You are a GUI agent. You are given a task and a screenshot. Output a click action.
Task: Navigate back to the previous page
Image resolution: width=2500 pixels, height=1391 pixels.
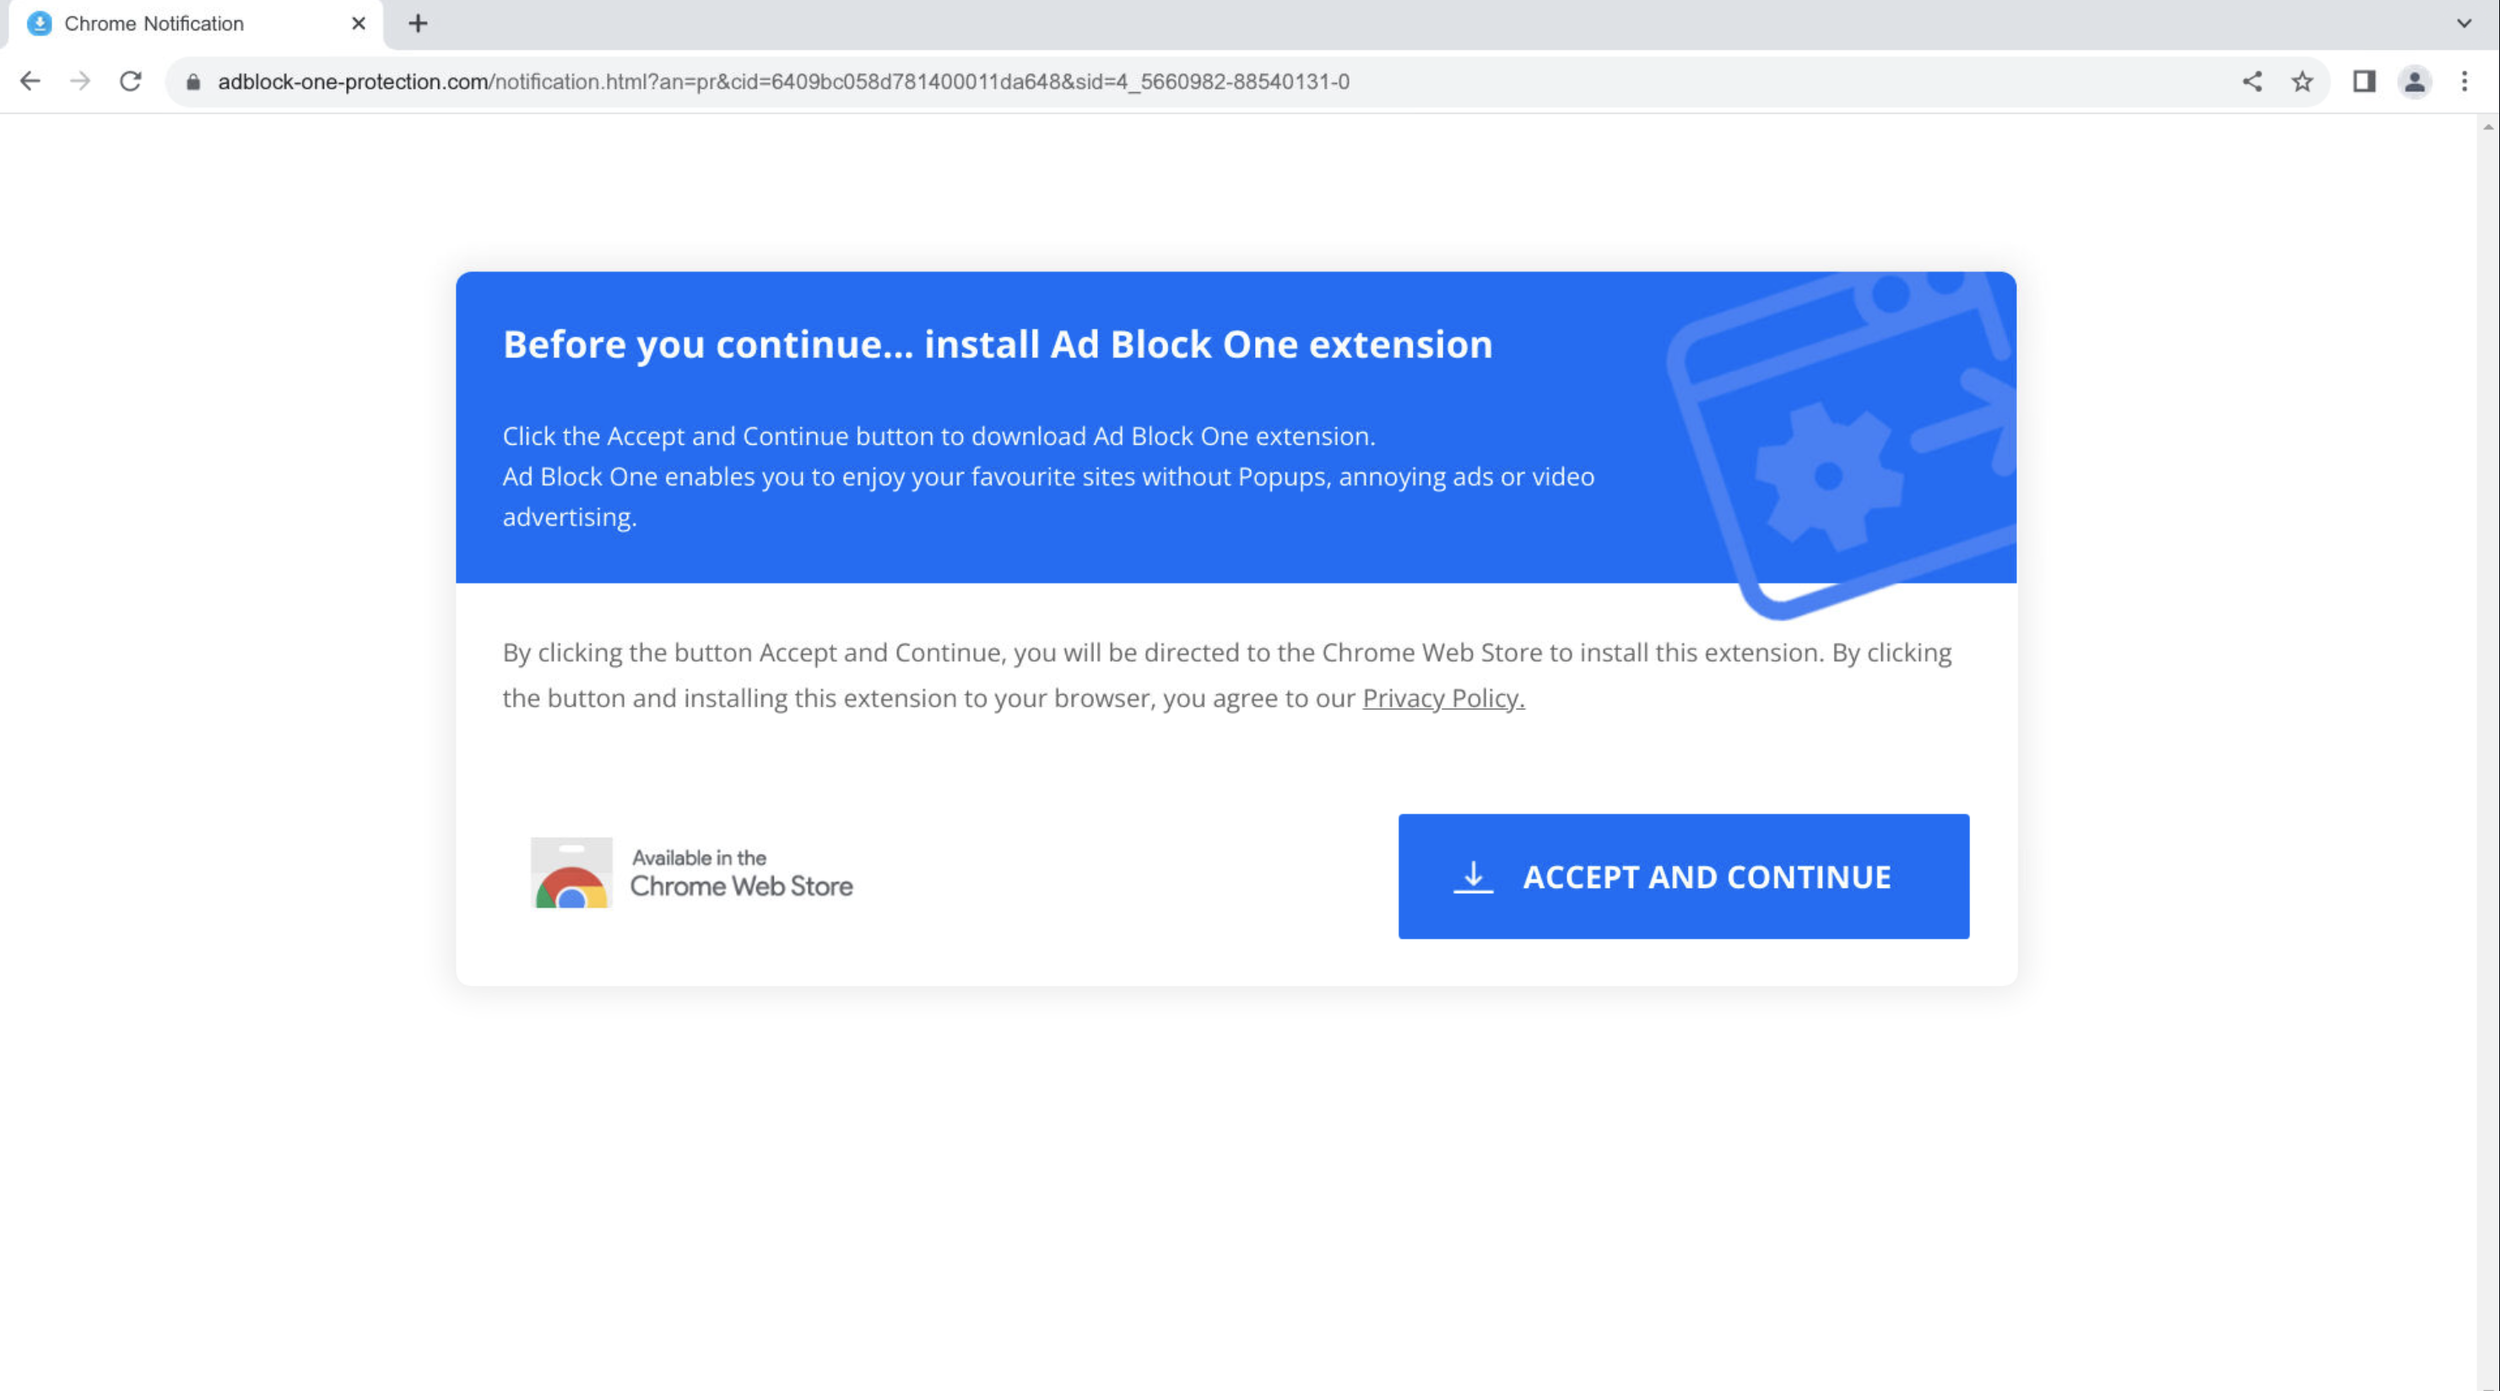tap(30, 81)
